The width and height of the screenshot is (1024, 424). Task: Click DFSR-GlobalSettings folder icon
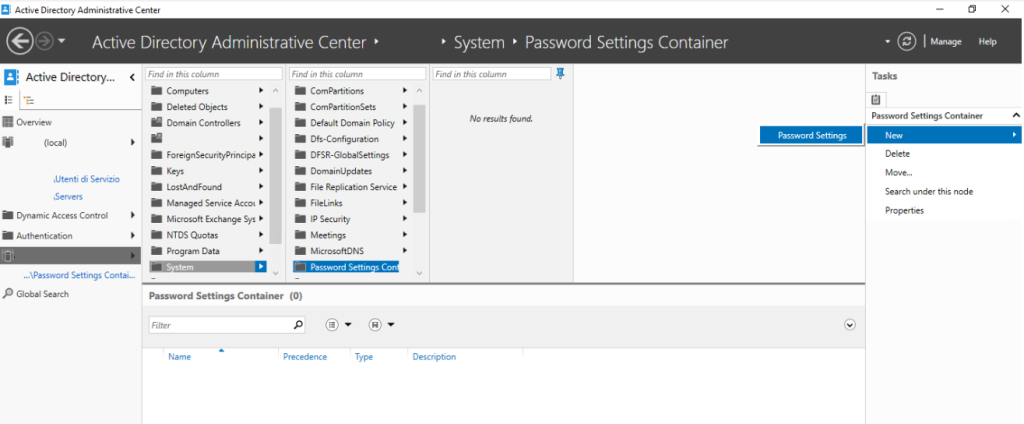click(300, 155)
